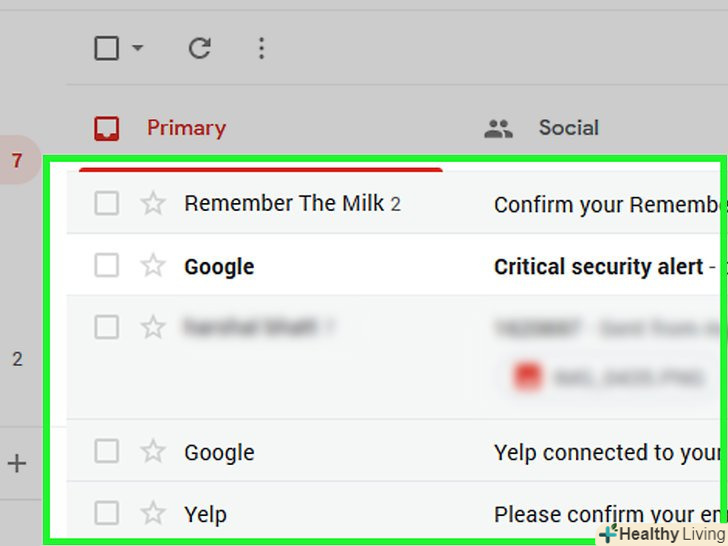Check the Yelp email checkbox
The height and width of the screenshot is (546, 728).
tap(106, 514)
